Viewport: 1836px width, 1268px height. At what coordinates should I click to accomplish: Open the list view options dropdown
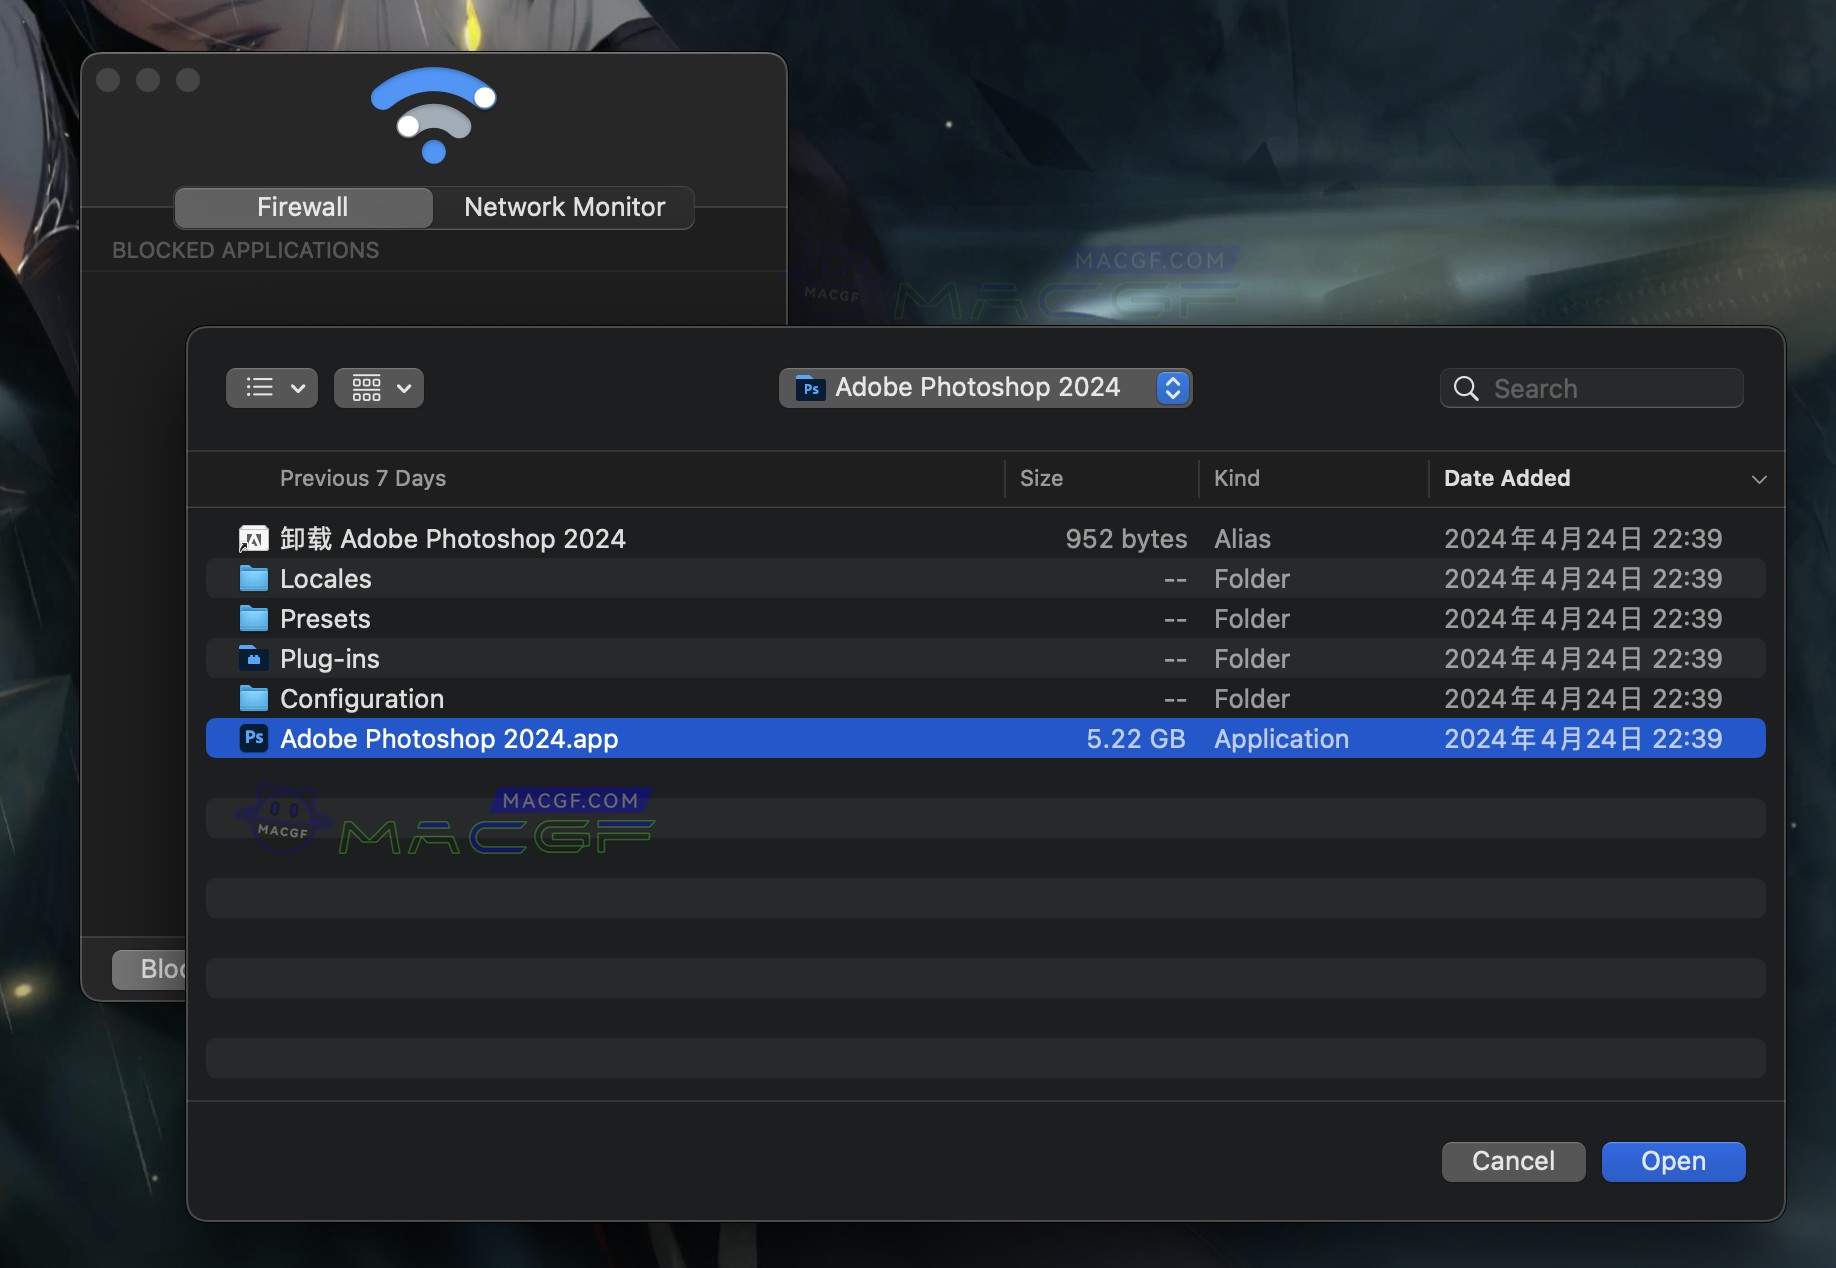[272, 388]
